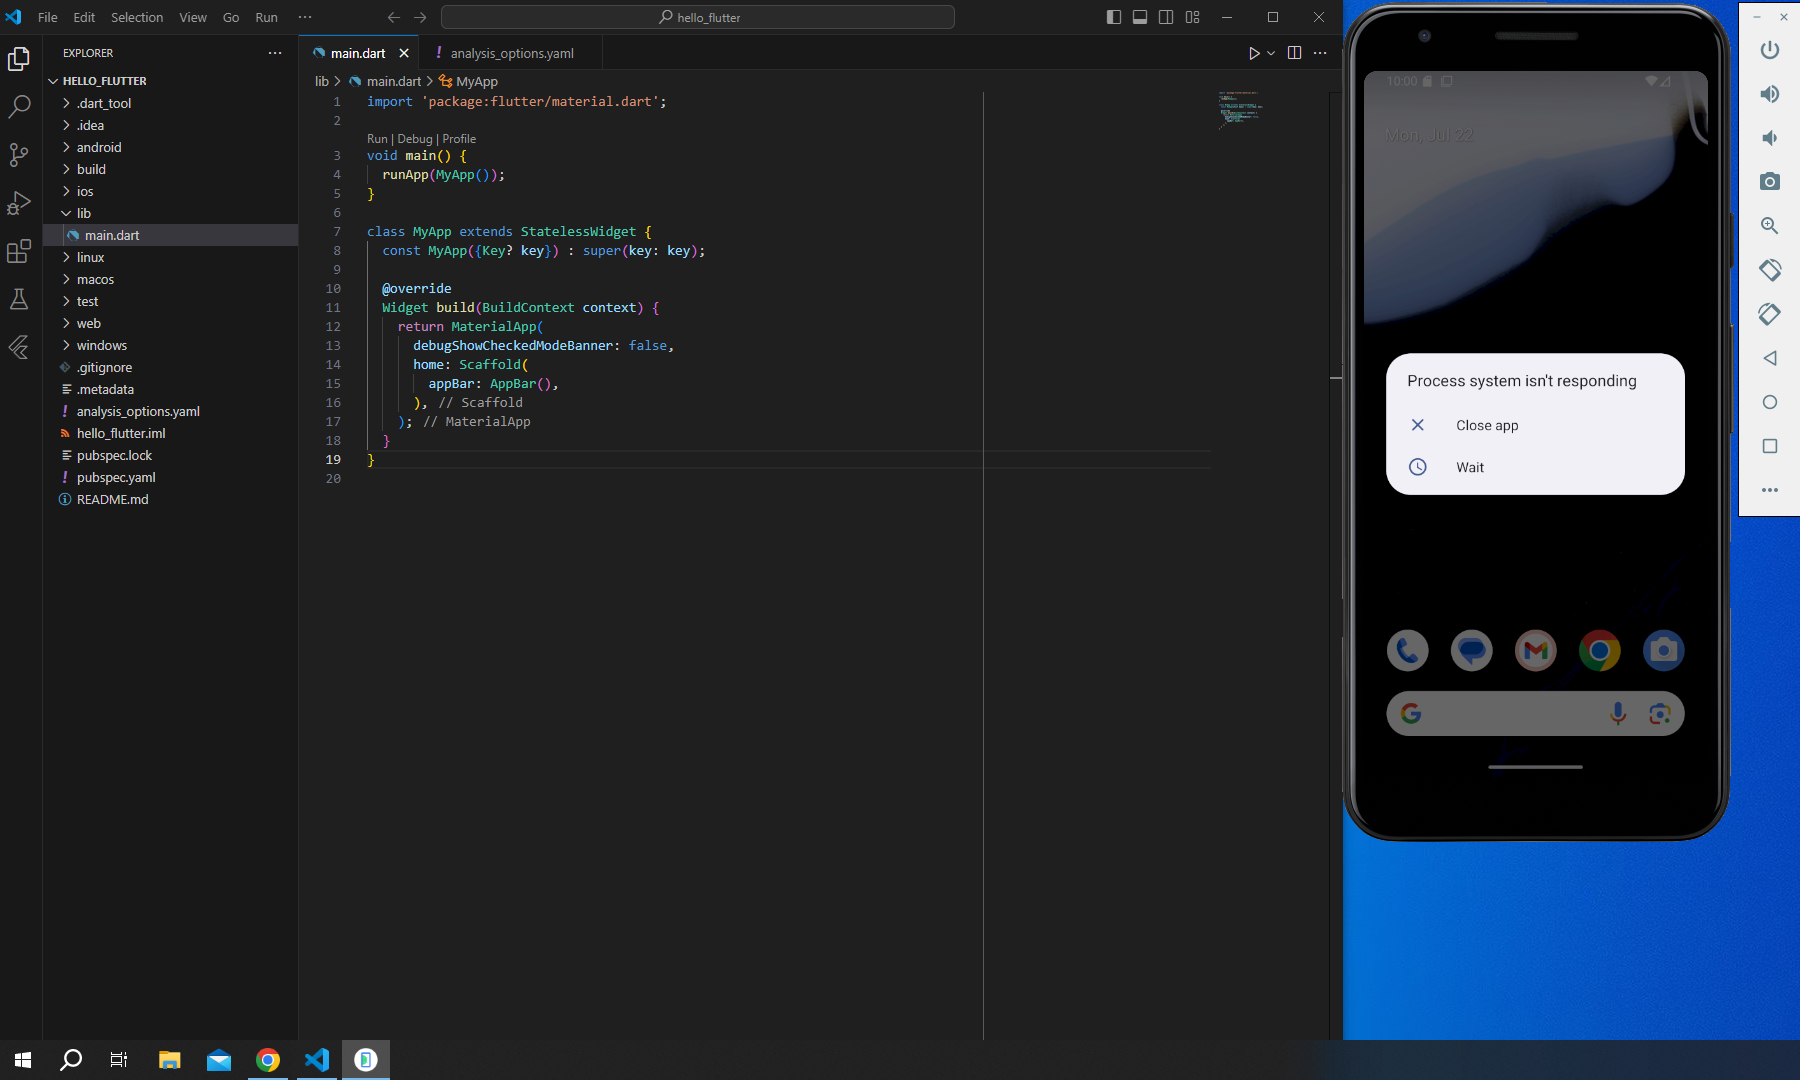1800x1080 pixels.
Task: Open the Phone app on the emulator
Action: [1408, 651]
